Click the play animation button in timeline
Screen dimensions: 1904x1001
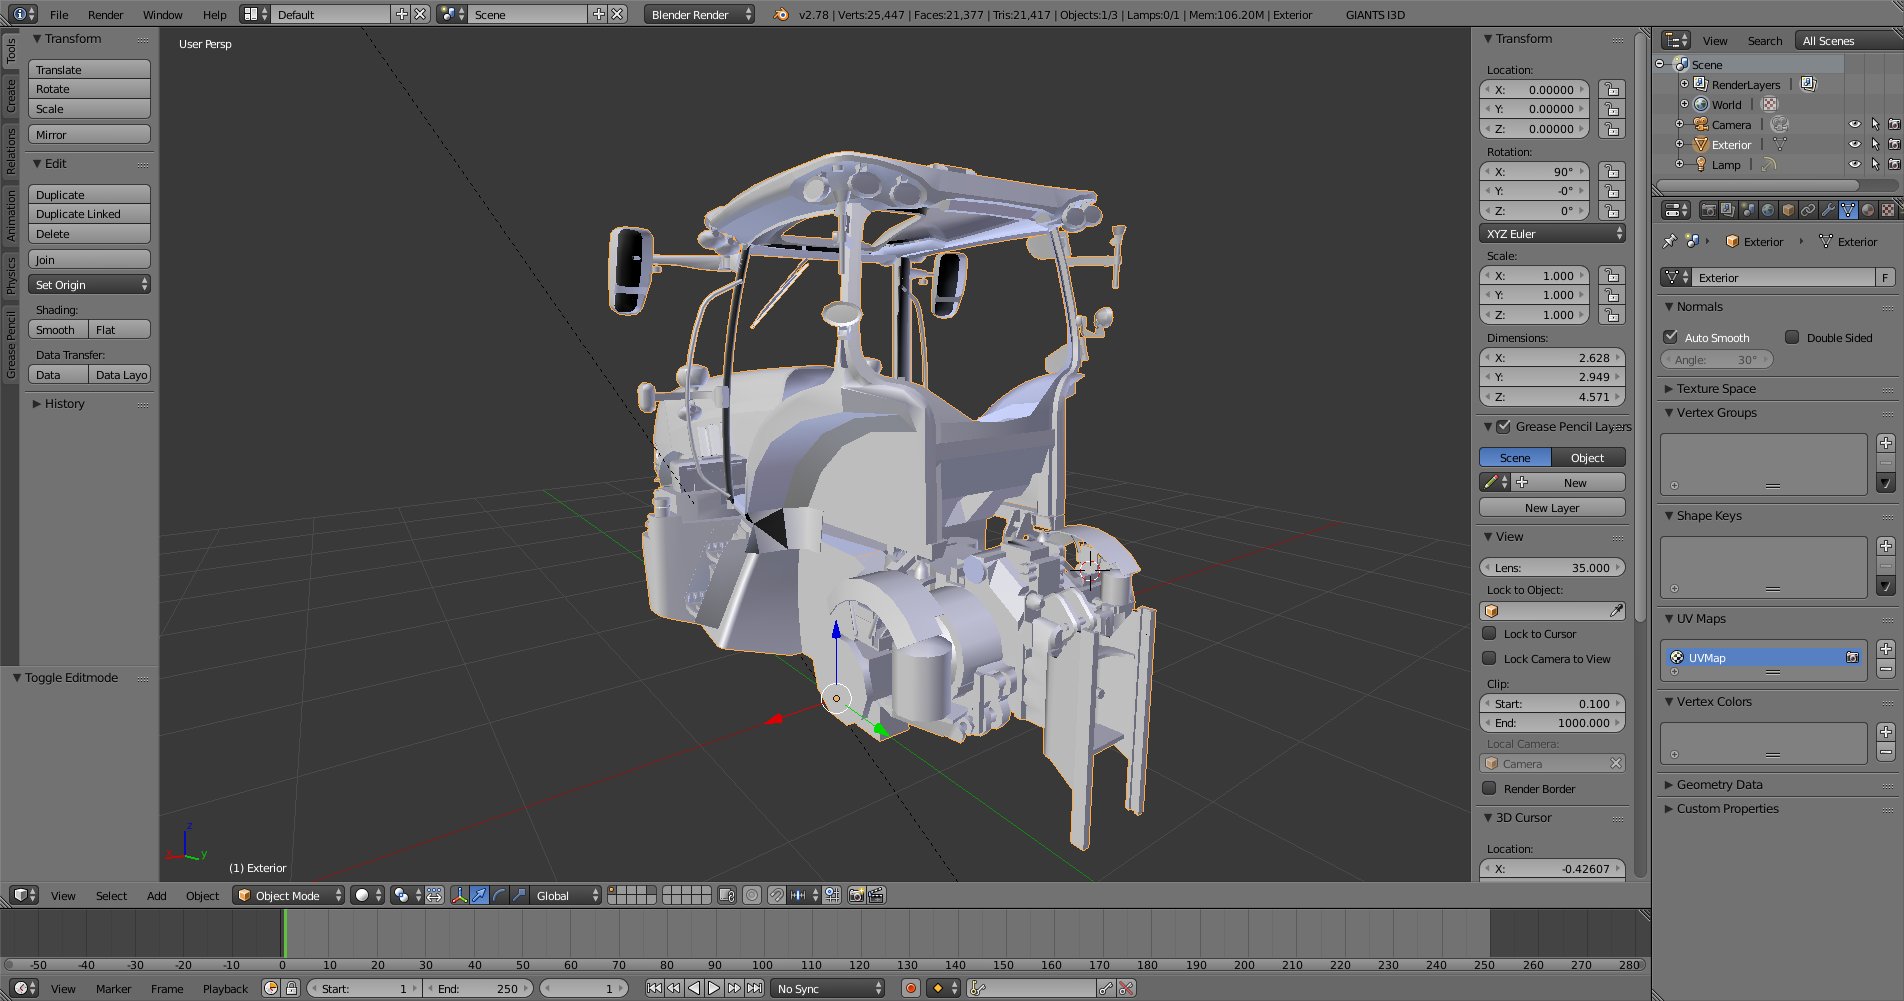pos(714,988)
